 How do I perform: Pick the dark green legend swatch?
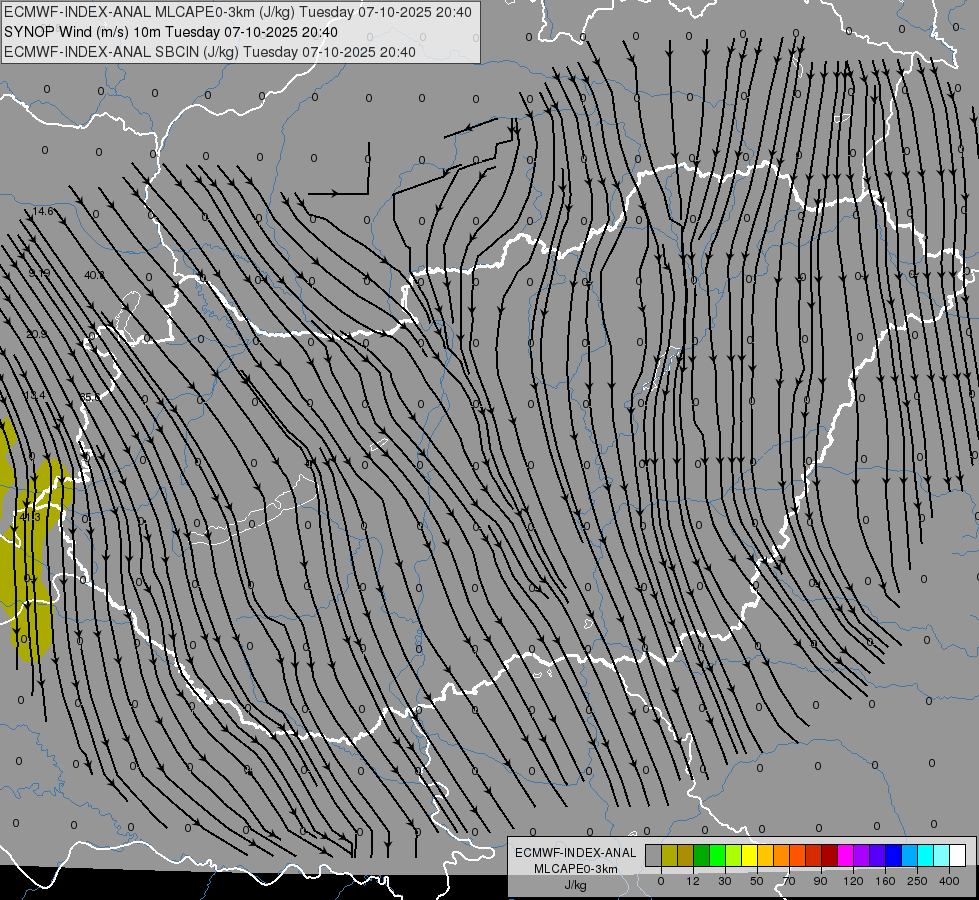tap(702, 855)
